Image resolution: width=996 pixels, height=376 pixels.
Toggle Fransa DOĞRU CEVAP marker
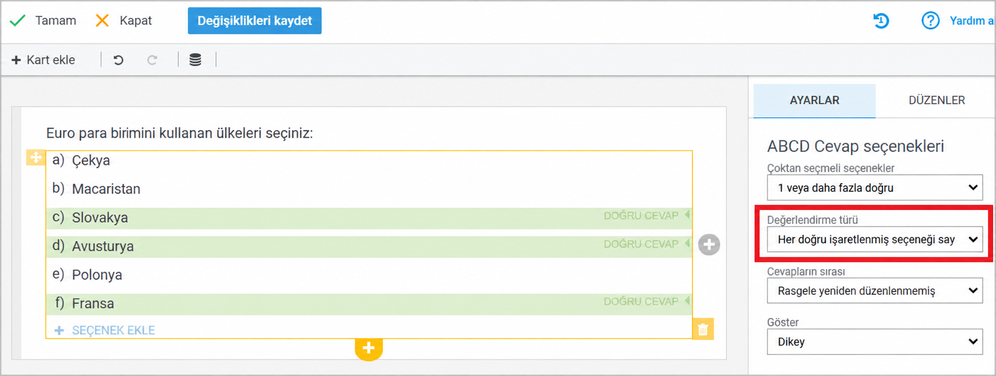pyautogui.click(x=646, y=301)
